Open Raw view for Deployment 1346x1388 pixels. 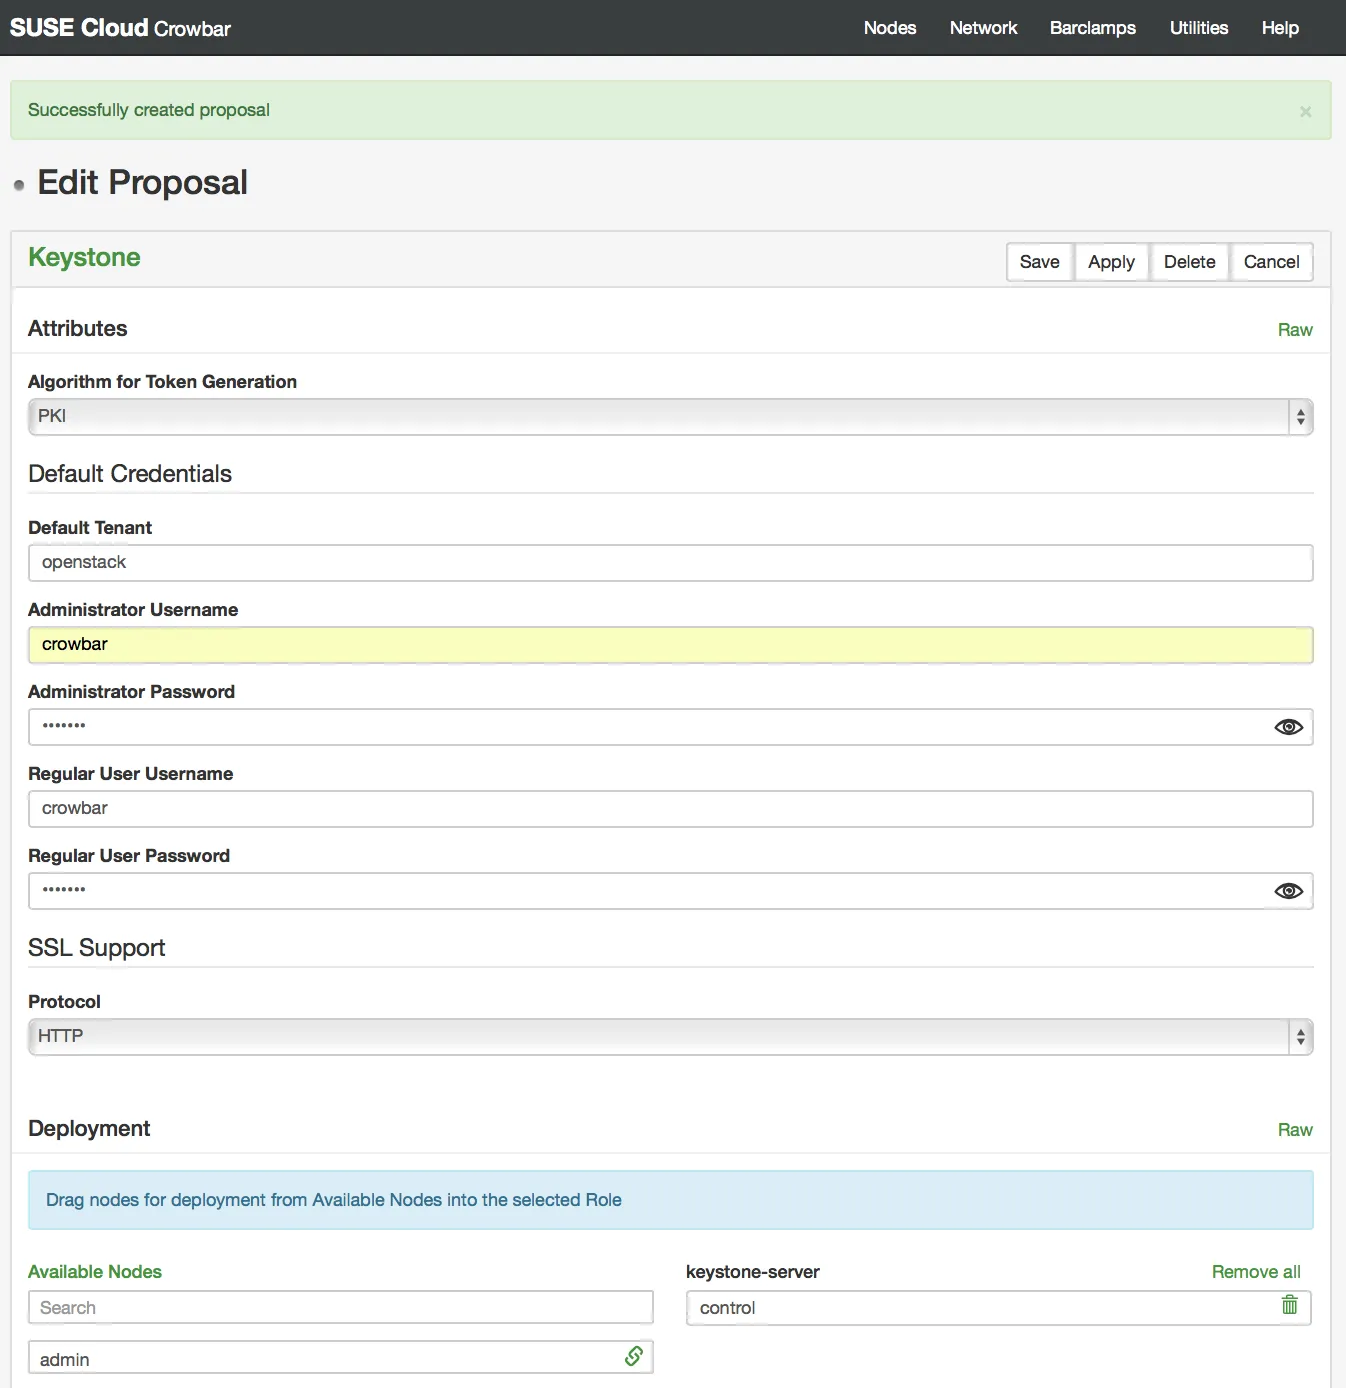pos(1295,1130)
